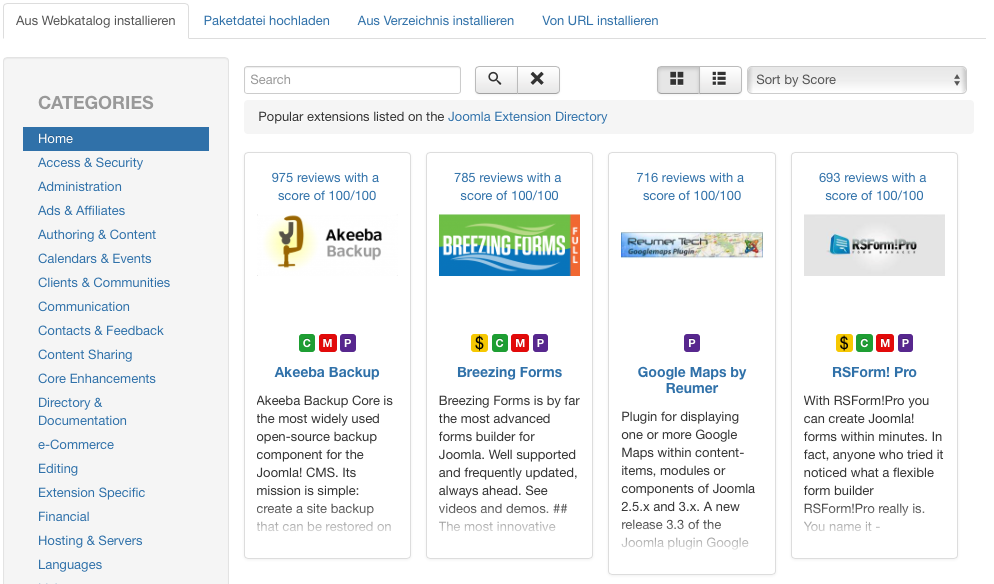This screenshot has height=584, width=994.
Task: Click red M badge on Breezing Forms
Action: [520, 343]
